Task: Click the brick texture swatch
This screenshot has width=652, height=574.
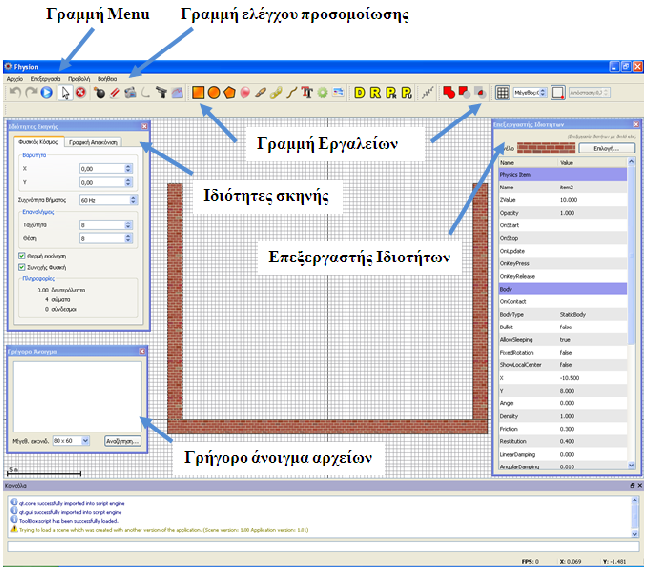Action: pos(546,148)
